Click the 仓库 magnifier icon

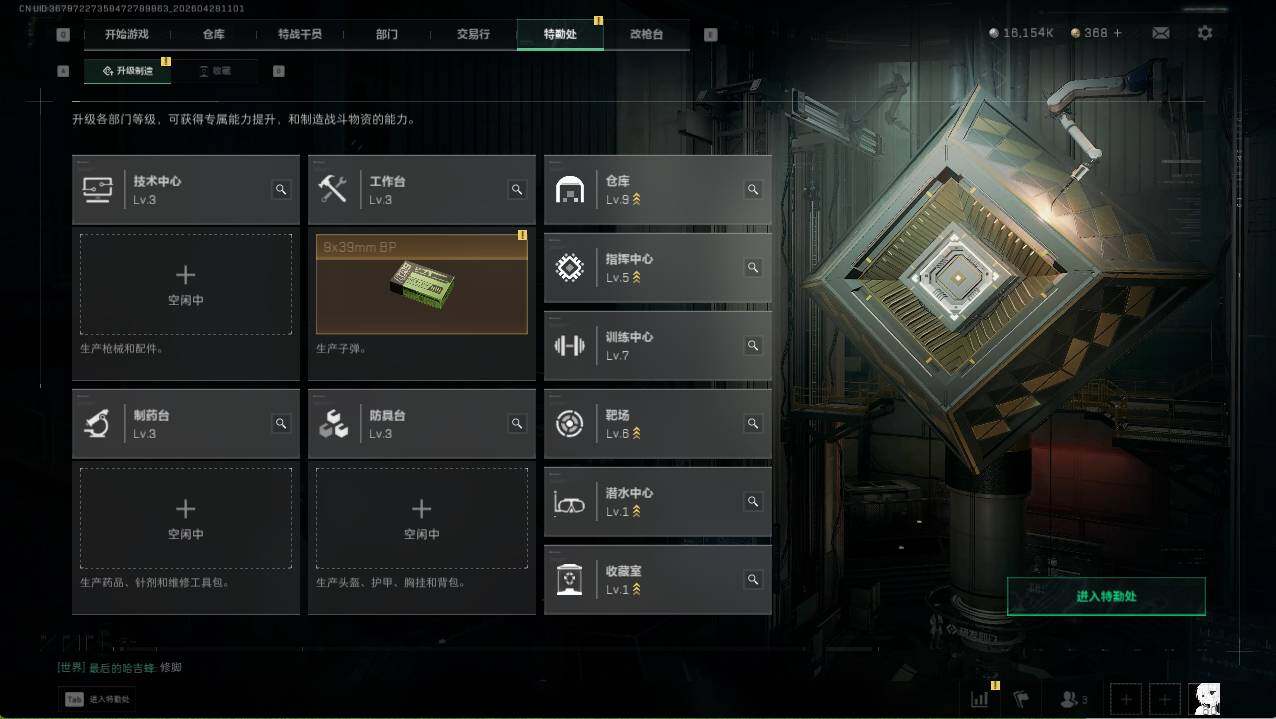pyautogui.click(x=753, y=189)
